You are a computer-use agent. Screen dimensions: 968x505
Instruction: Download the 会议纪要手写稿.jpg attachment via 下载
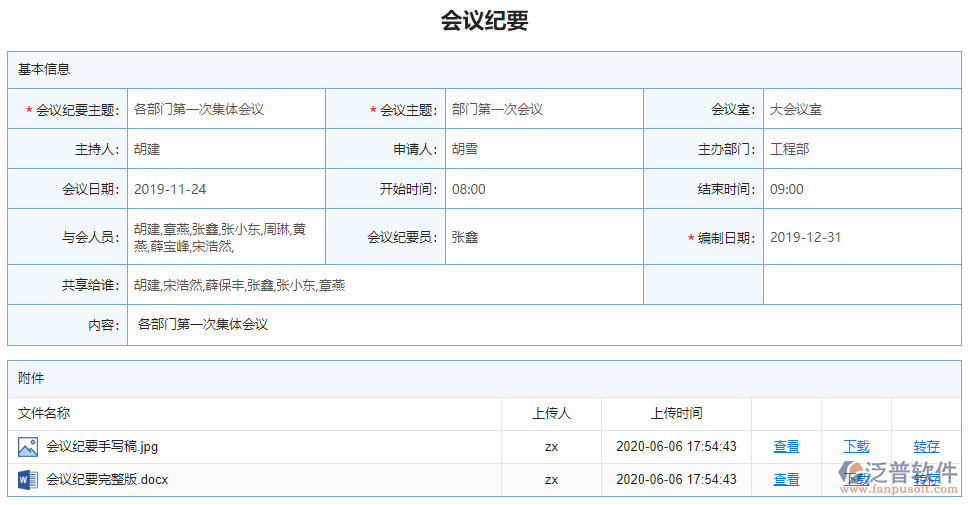pyautogui.click(x=856, y=447)
